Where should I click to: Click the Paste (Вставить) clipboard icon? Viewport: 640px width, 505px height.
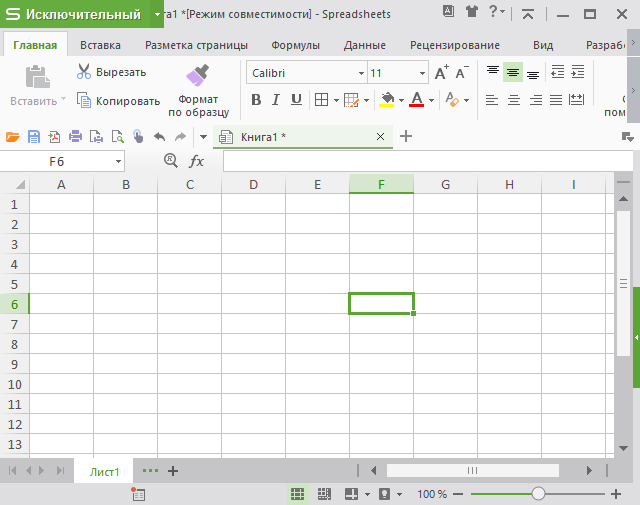pos(38,77)
